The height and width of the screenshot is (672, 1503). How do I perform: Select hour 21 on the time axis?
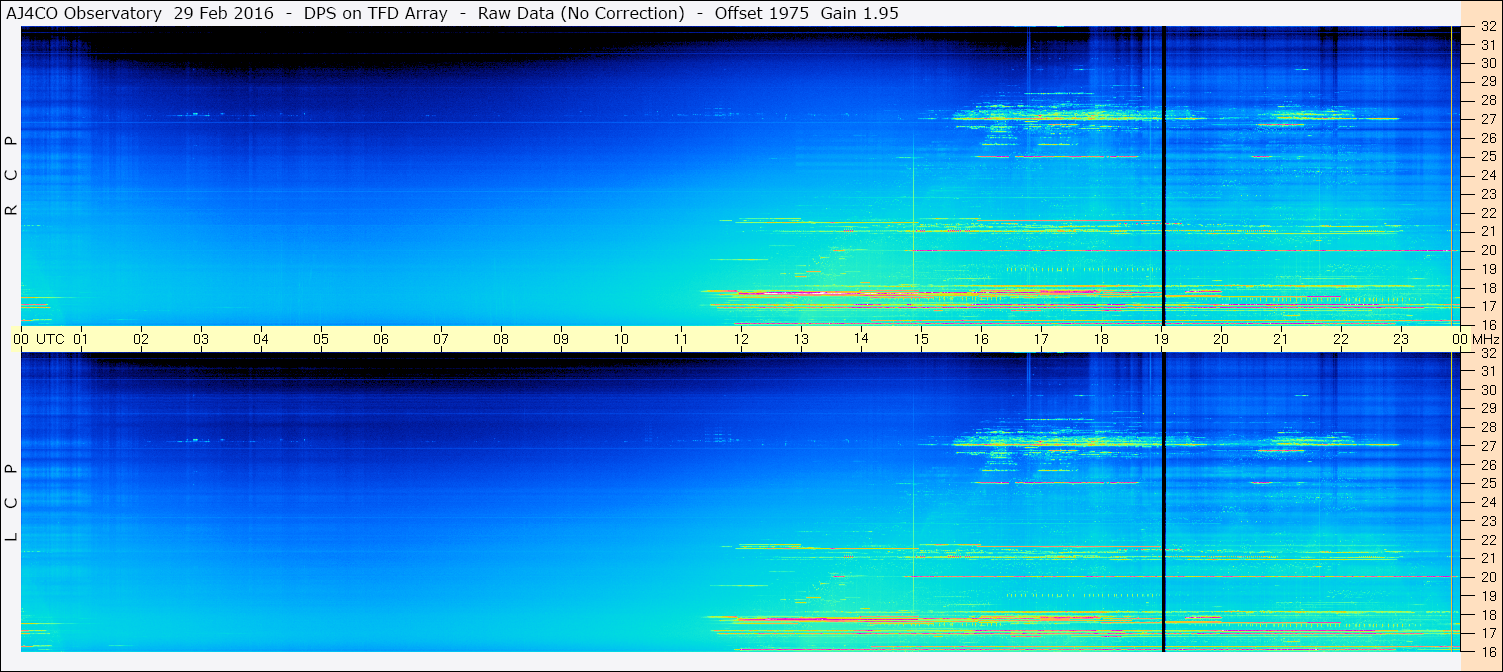pos(1281,339)
